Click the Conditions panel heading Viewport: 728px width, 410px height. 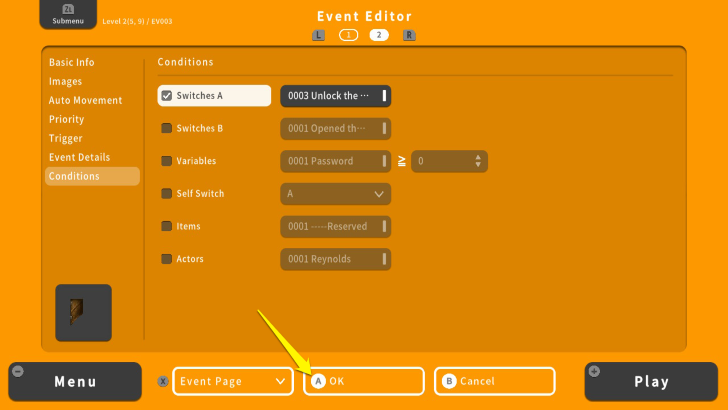(x=185, y=62)
